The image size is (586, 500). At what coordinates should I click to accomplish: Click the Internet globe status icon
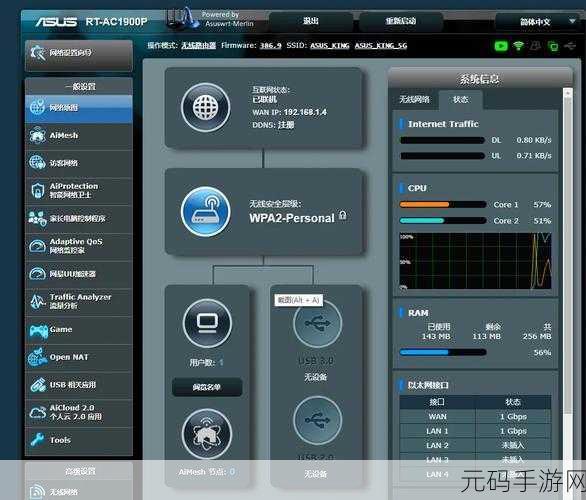(205, 108)
